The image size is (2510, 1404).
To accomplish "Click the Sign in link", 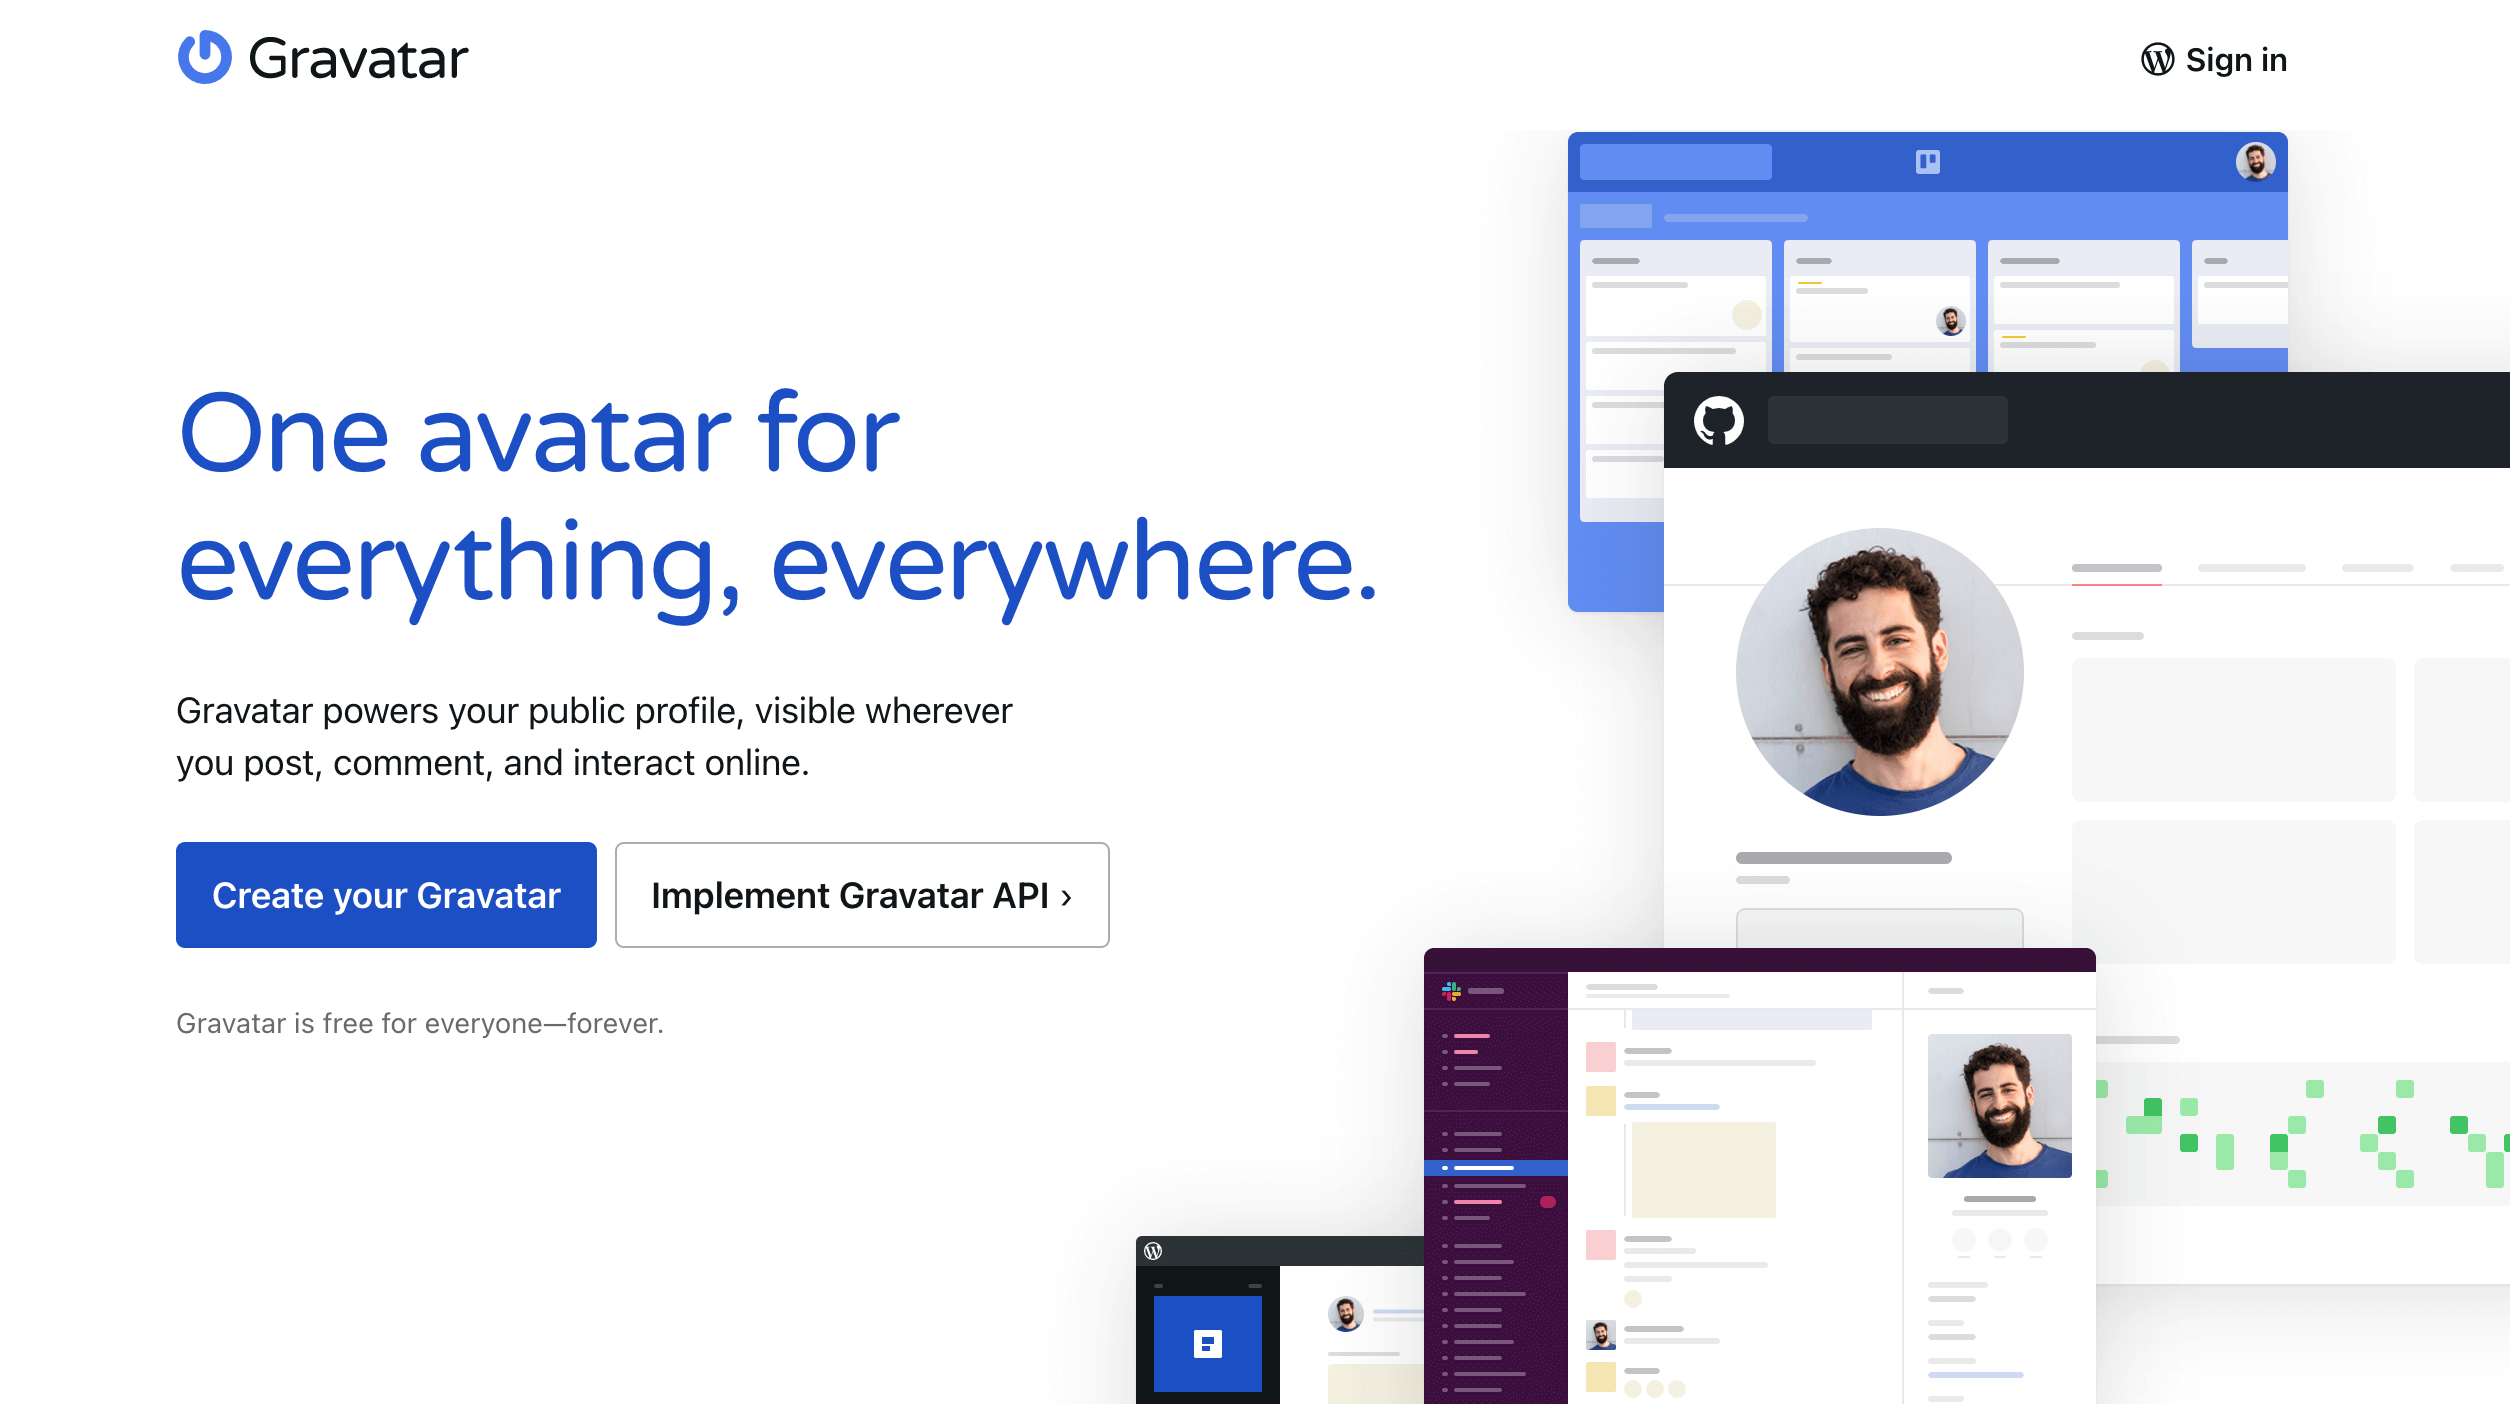I will [2236, 60].
